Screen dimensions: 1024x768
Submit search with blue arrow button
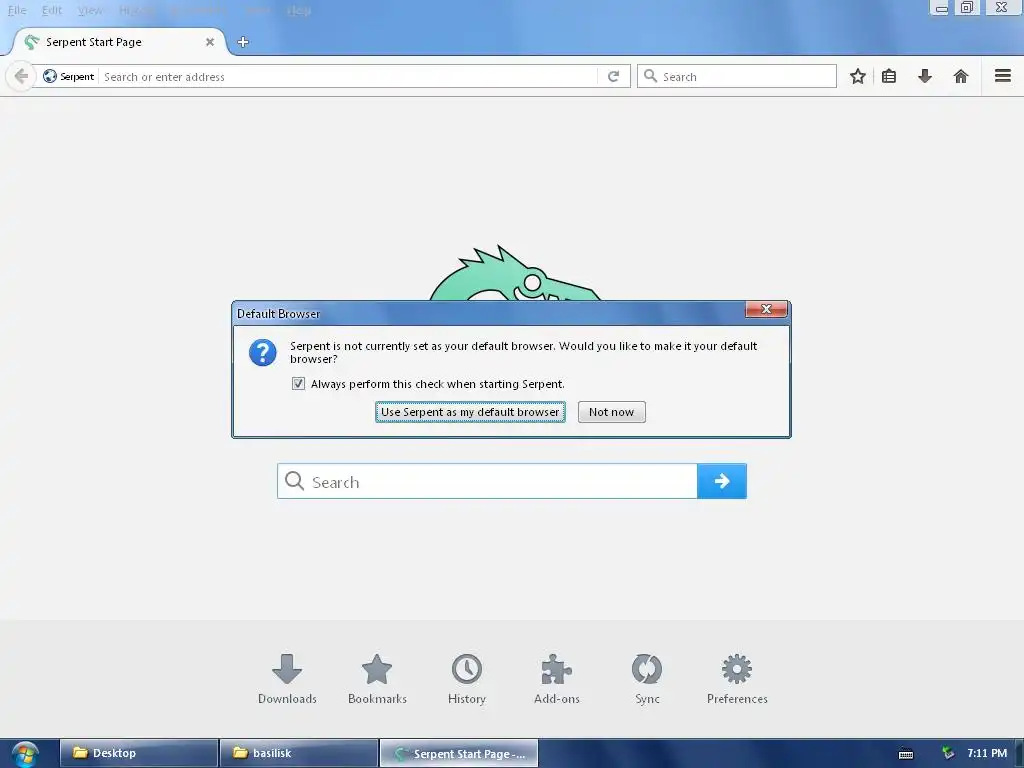pos(722,481)
